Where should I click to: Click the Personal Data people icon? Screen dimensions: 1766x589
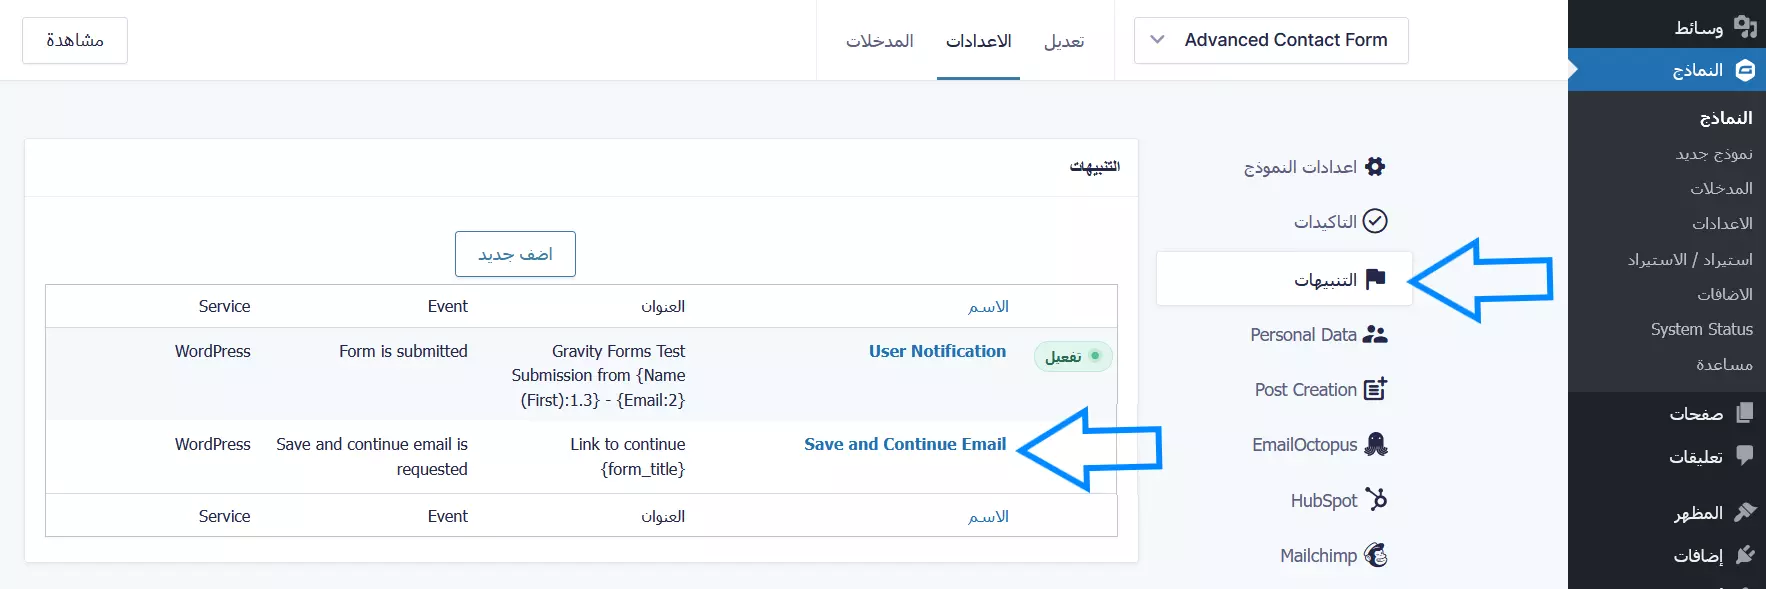(x=1375, y=335)
